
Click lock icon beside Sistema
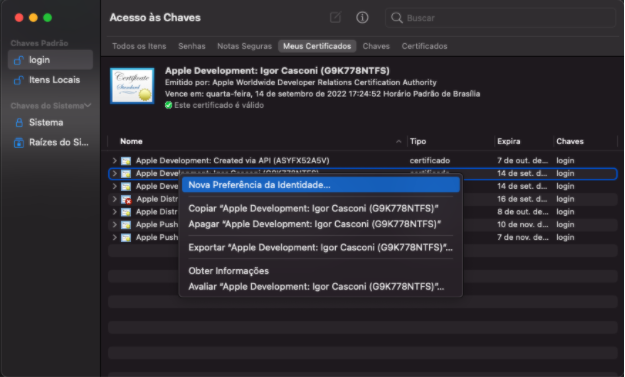19,122
